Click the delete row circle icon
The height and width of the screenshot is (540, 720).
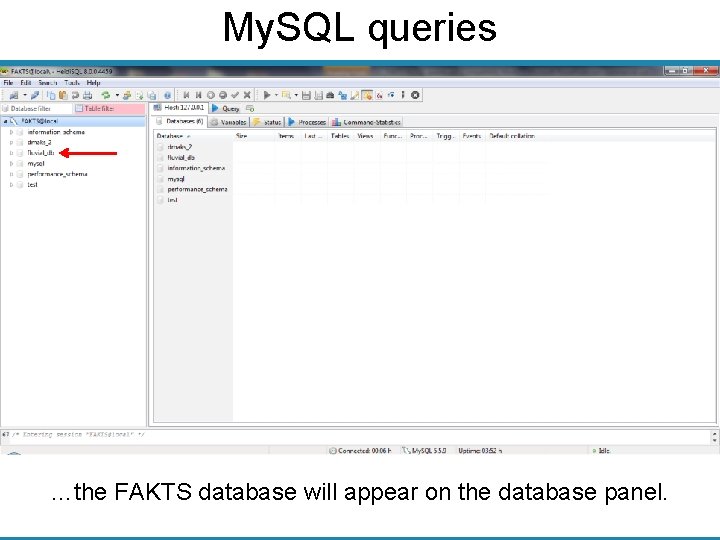click(x=223, y=95)
